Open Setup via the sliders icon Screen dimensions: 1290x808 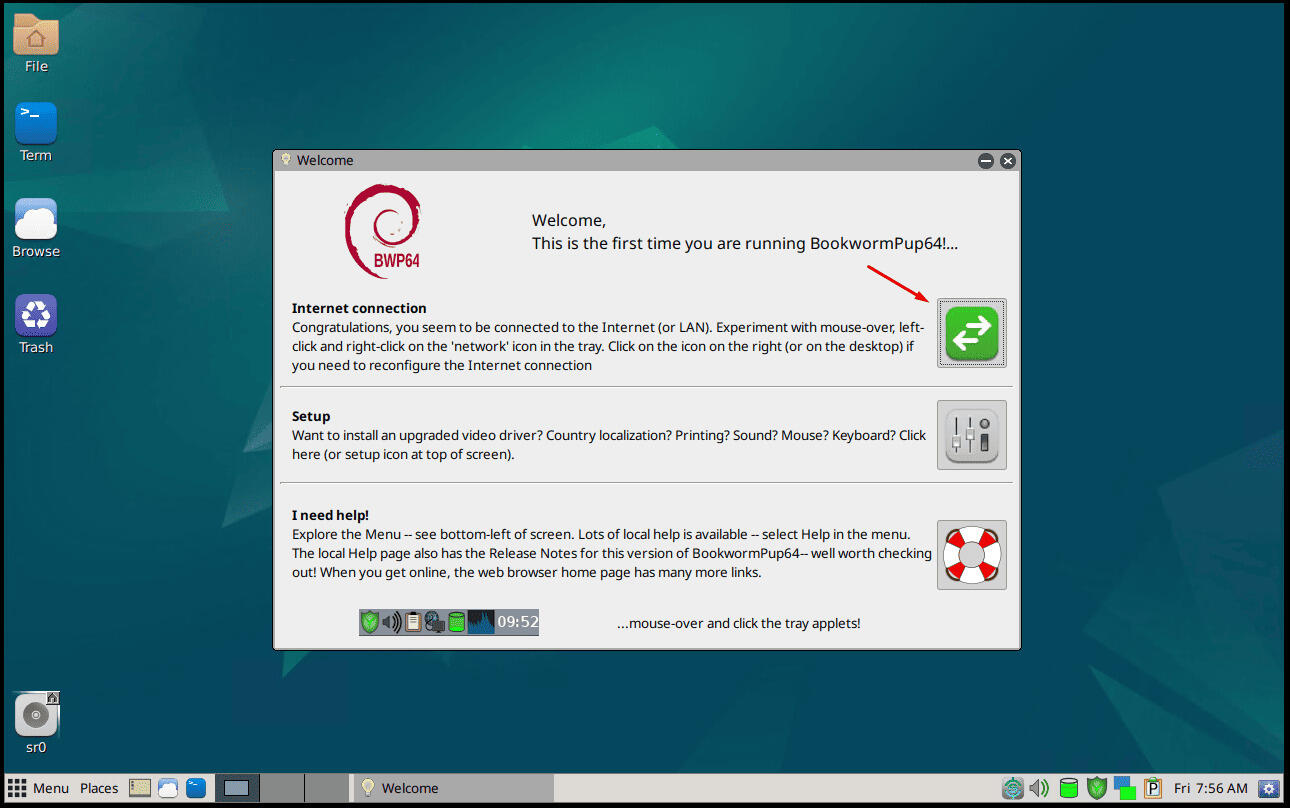tap(971, 435)
